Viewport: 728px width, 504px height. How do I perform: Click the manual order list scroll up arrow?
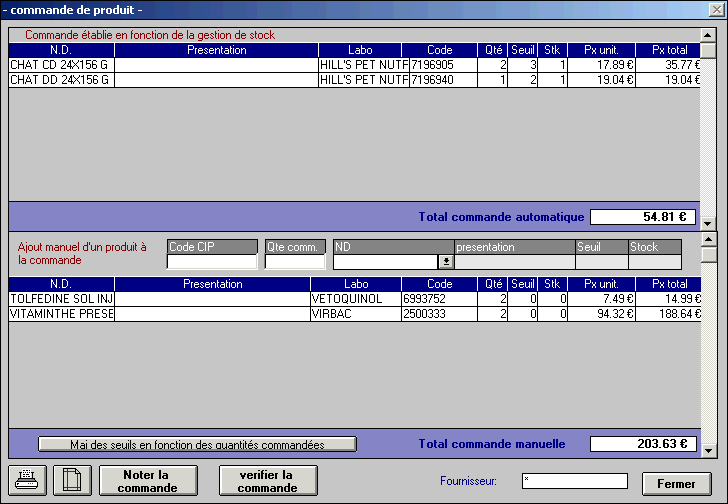click(708, 240)
